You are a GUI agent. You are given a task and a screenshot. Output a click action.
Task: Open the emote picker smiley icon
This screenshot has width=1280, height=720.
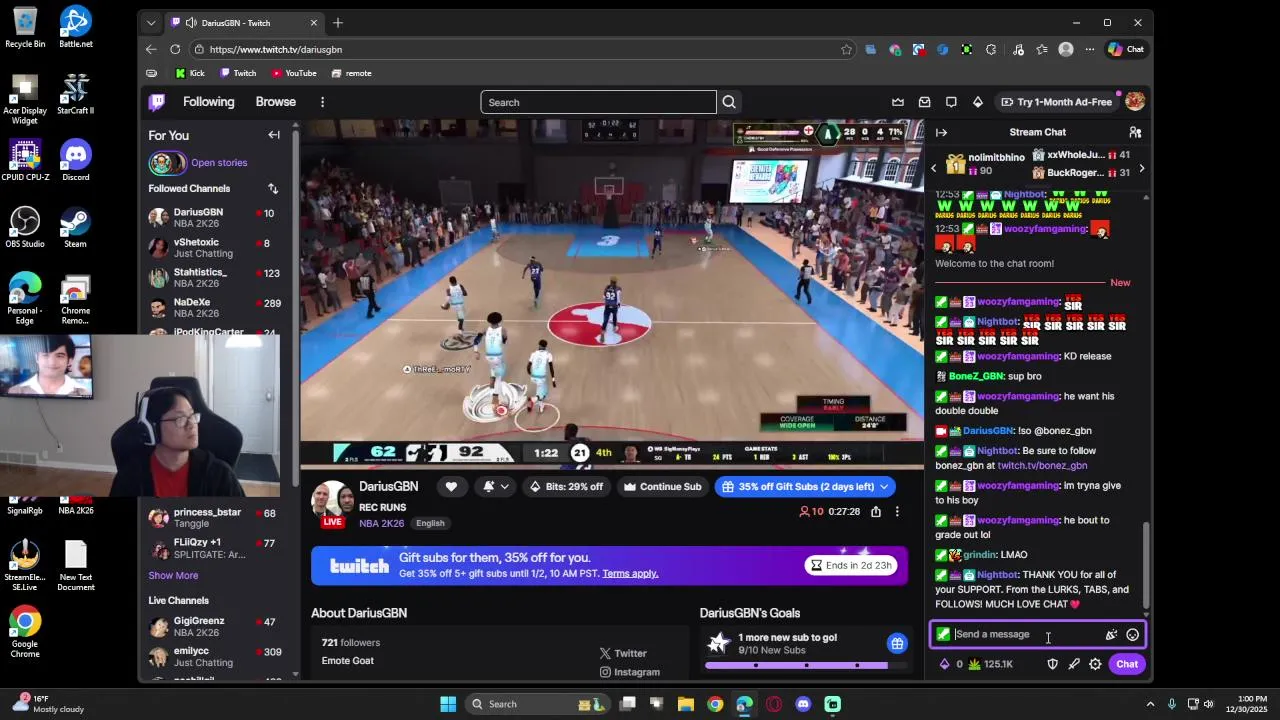1132,634
